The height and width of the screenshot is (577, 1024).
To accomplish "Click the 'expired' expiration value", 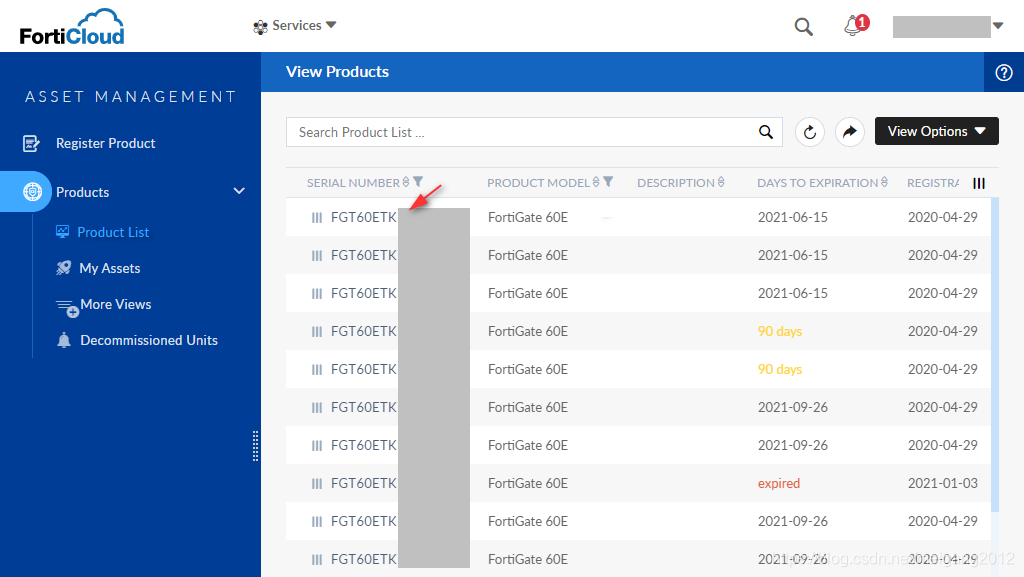I will click(x=778, y=483).
